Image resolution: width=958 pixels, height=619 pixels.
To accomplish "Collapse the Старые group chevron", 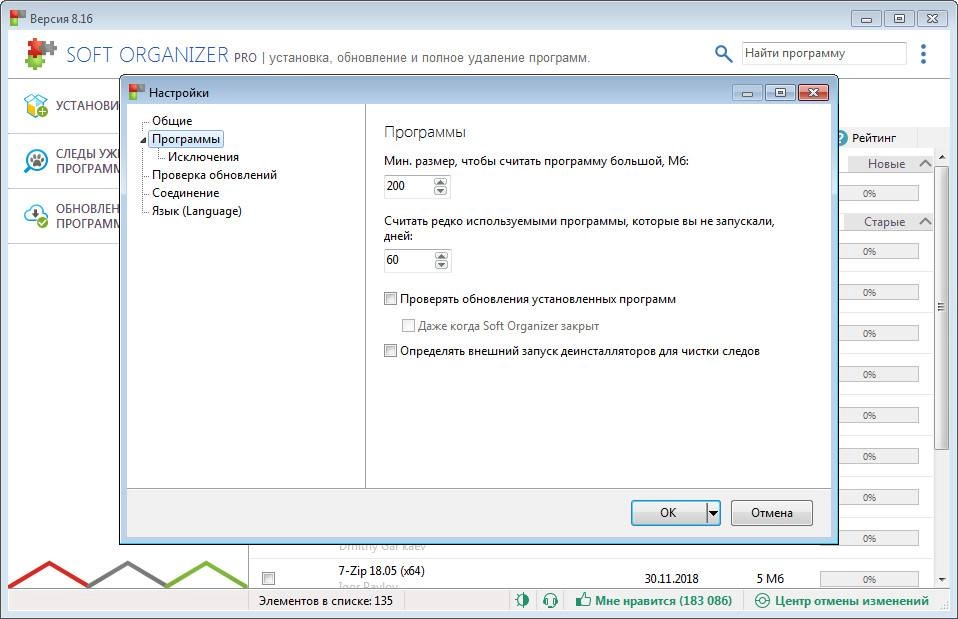I will tap(925, 221).
